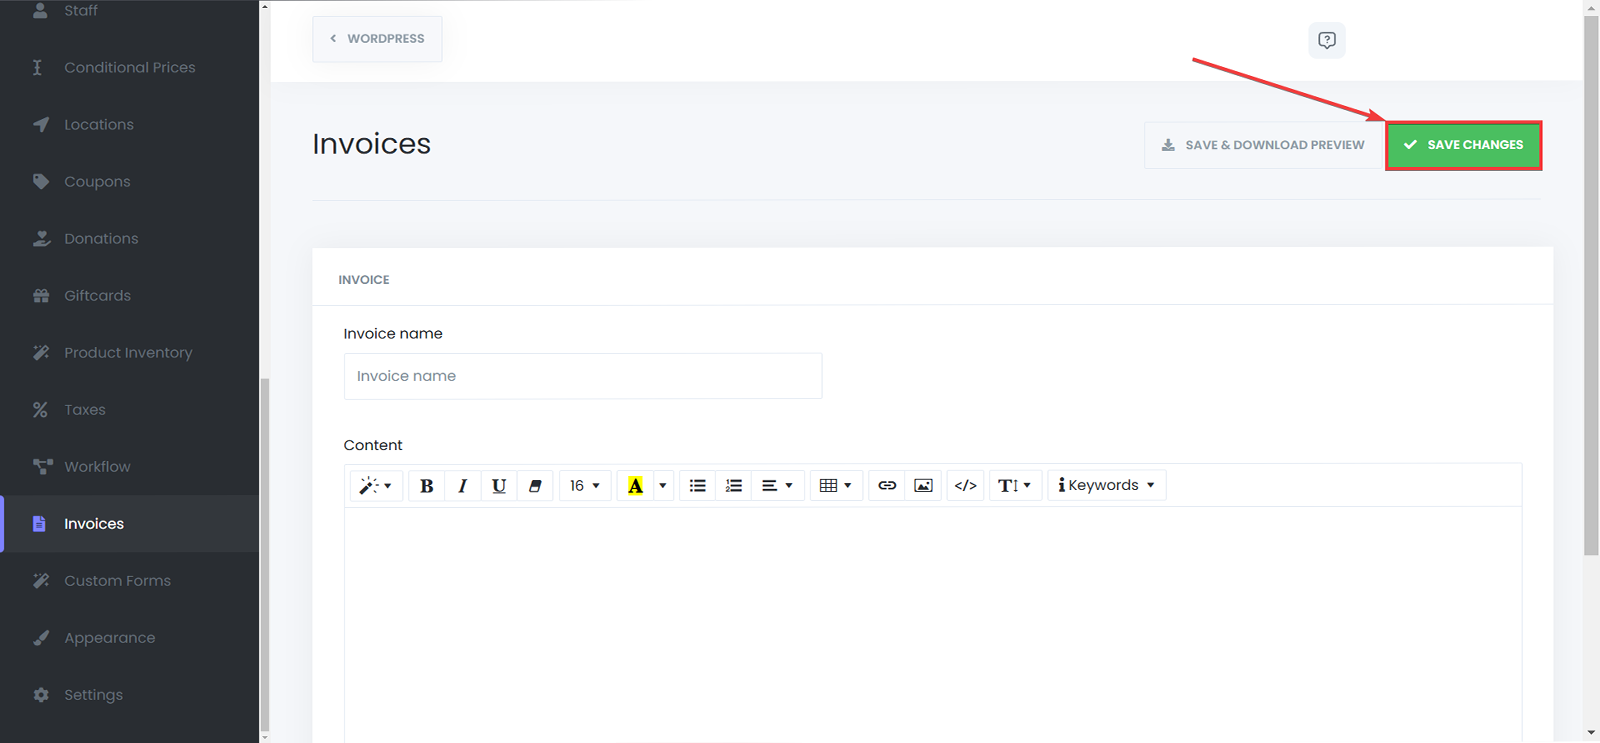Open the table insert dropdown
The height and width of the screenshot is (743, 1600).
[835, 486]
